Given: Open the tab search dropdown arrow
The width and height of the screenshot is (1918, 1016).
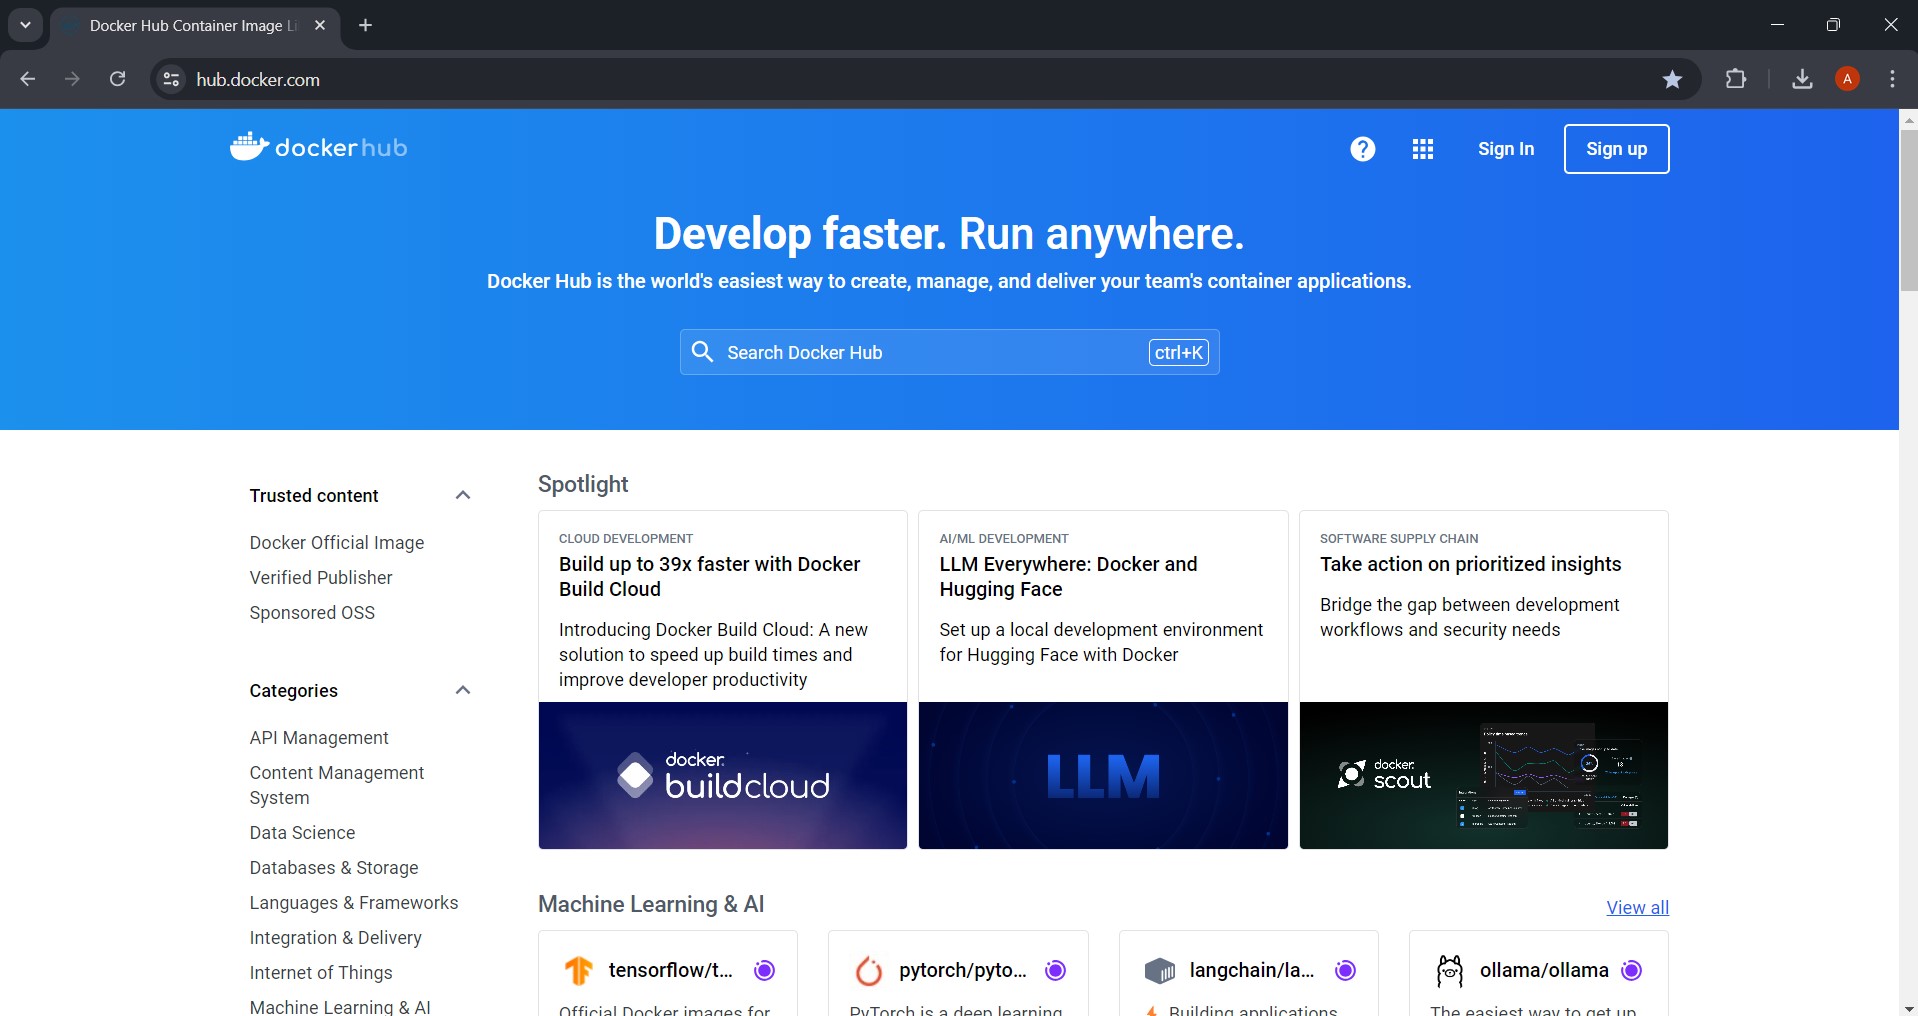Looking at the screenshot, I should pyautogui.click(x=25, y=25).
